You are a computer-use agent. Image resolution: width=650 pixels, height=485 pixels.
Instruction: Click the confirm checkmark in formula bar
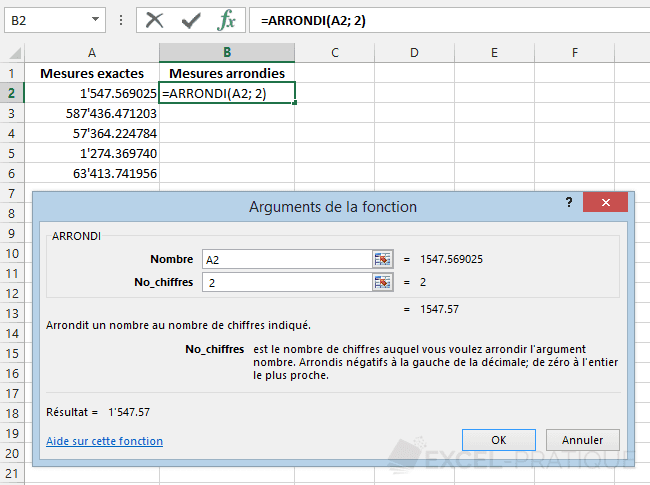point(191,19)
